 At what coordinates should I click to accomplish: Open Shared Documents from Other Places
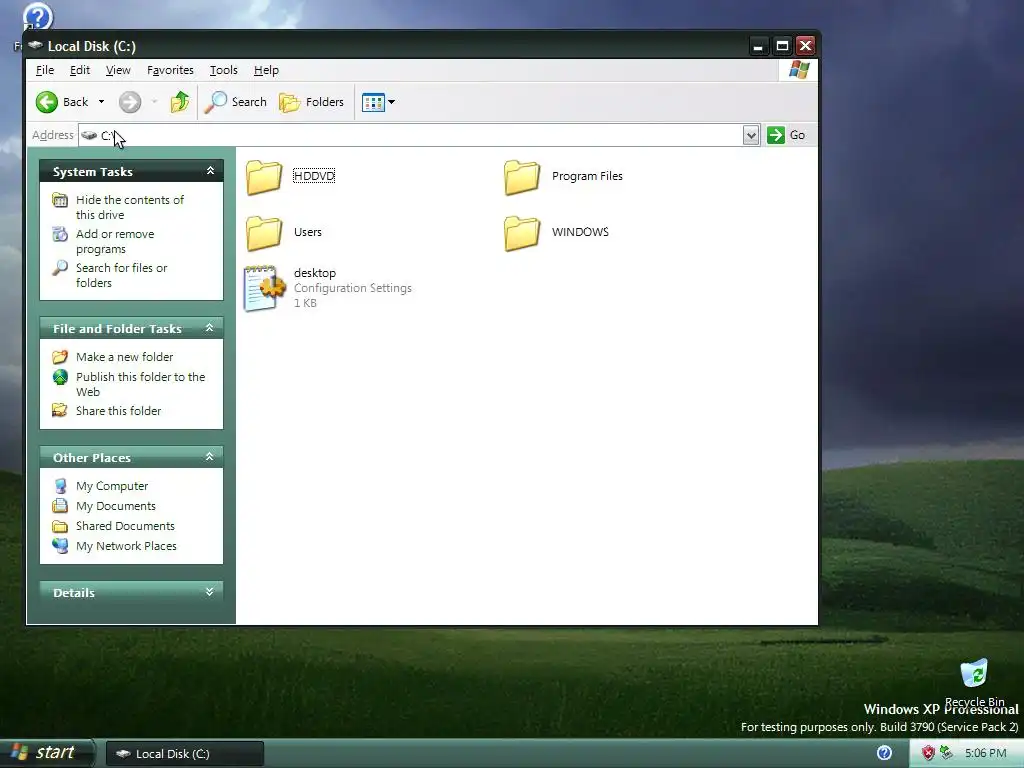click(x=125, y=526)
